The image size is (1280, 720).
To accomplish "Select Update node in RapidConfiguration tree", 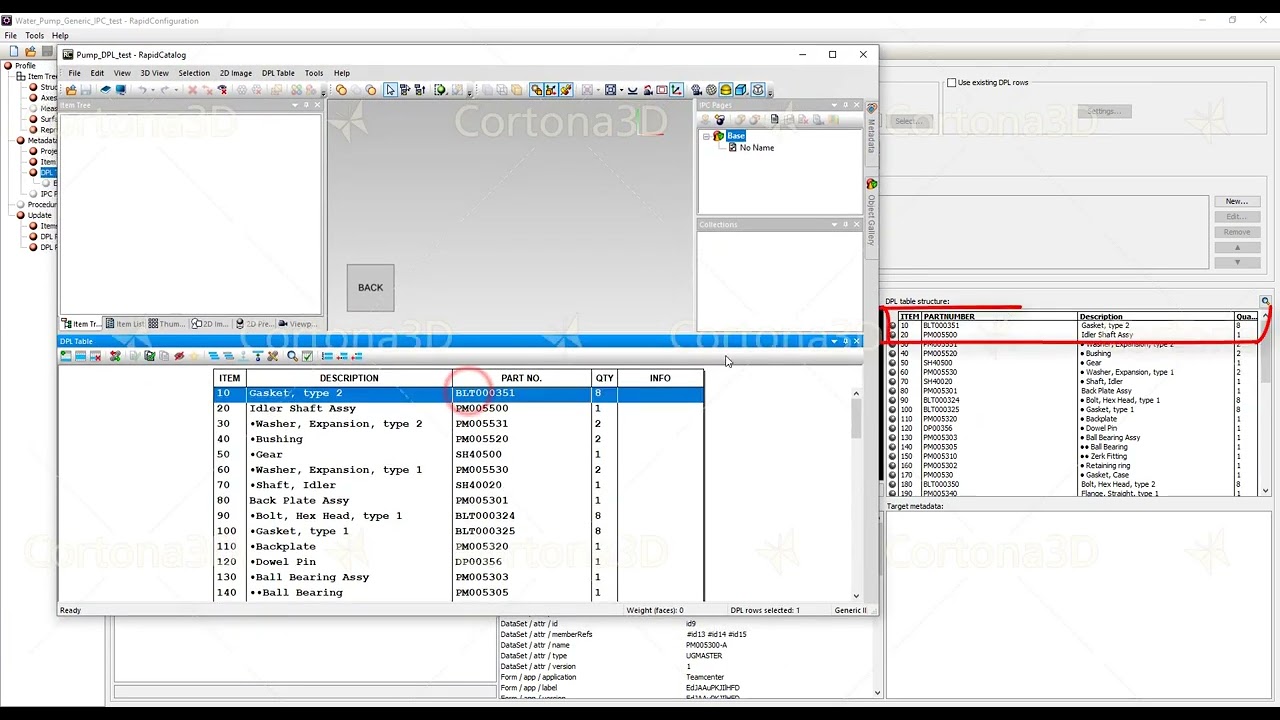I will [39, 215].
